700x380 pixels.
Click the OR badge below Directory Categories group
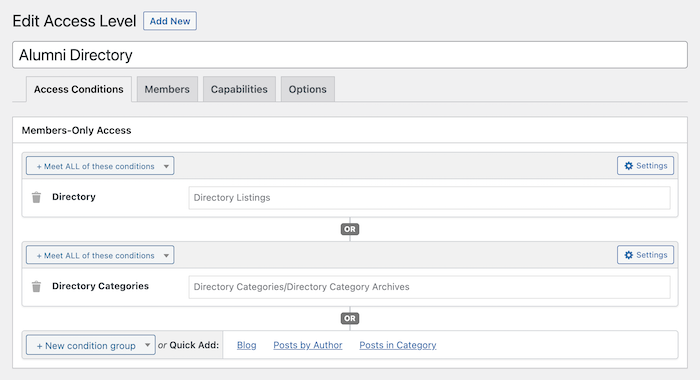[350, 318]
